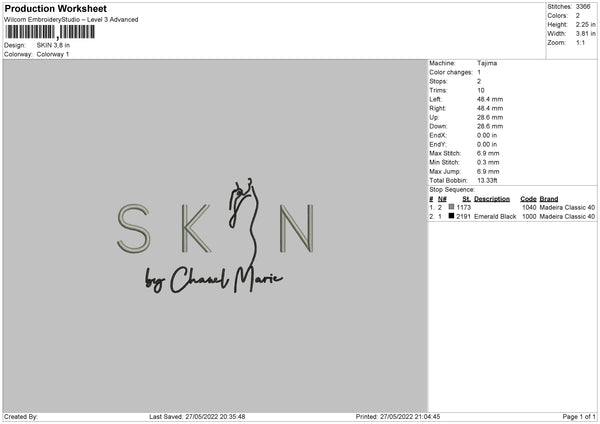This screenshot has width=600, height=424.
Task: Click the Trims value 10
Action: (481, 90)
